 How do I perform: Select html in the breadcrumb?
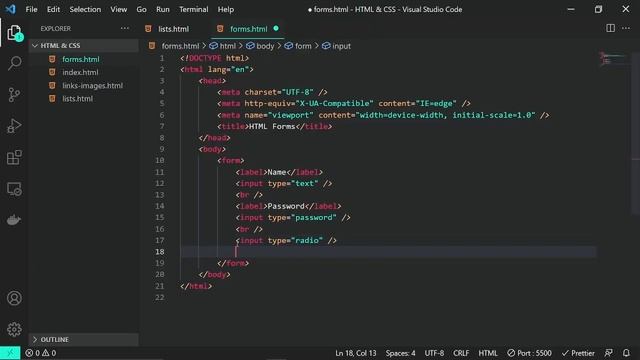[223, 46]
